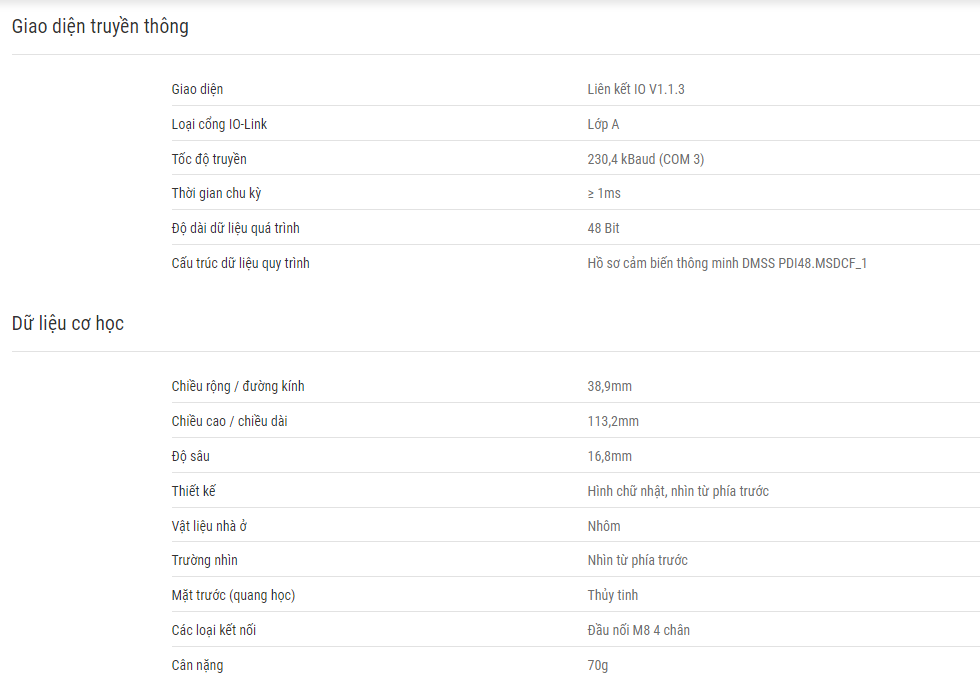This screenshot has width=980, height=685.
Task: Select the 'Thời gian chu kỳ' label
Action: [216, 193]
